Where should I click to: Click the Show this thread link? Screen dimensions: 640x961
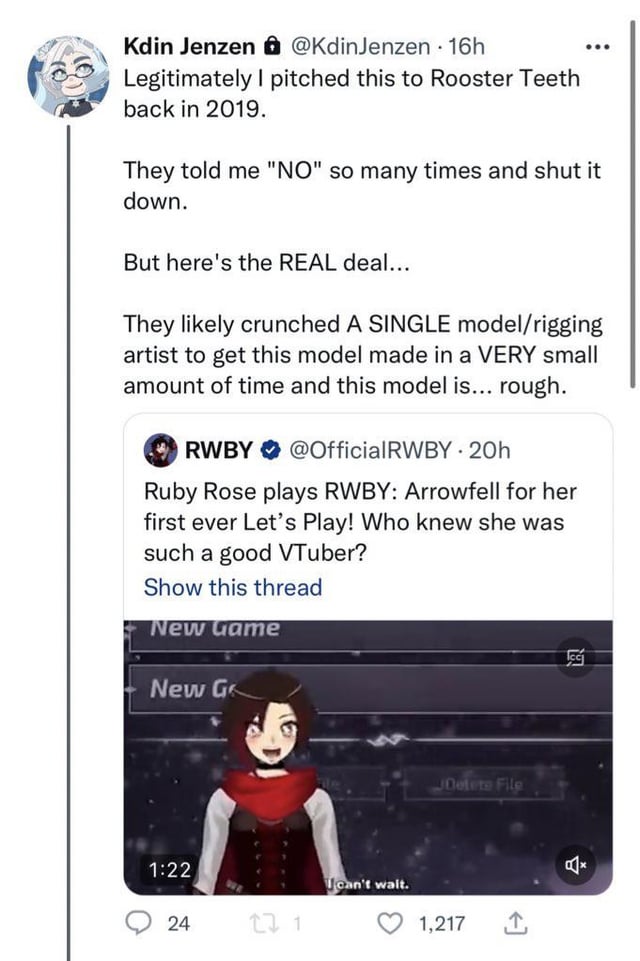coord(233,587)
